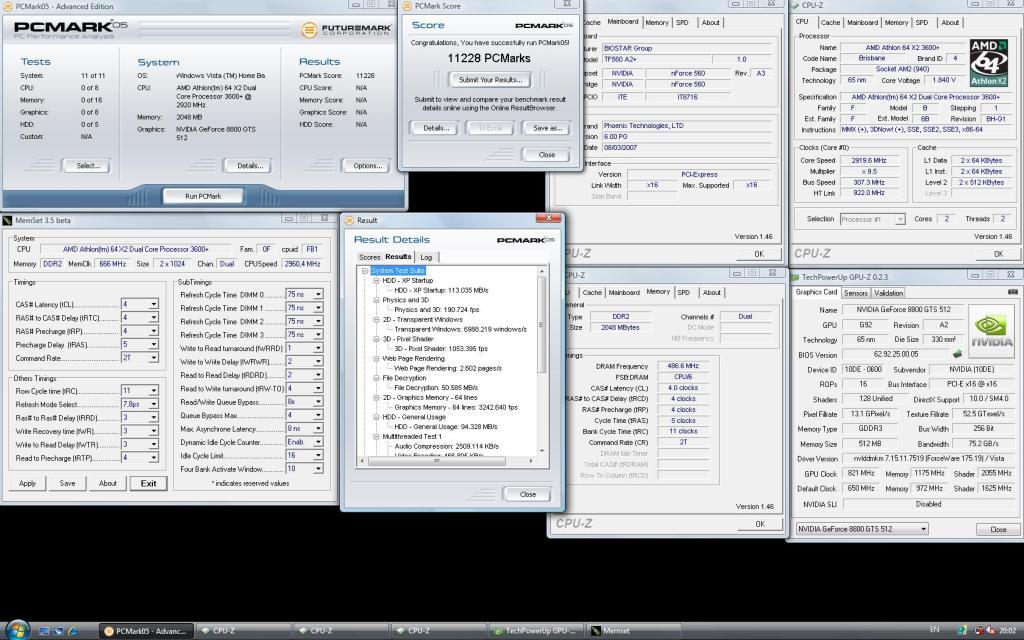The height and width of the screenshot is (640, 1024).
Task: Open About tab in lower CPU-Z Memory window
Action: (x=711, y=293)
